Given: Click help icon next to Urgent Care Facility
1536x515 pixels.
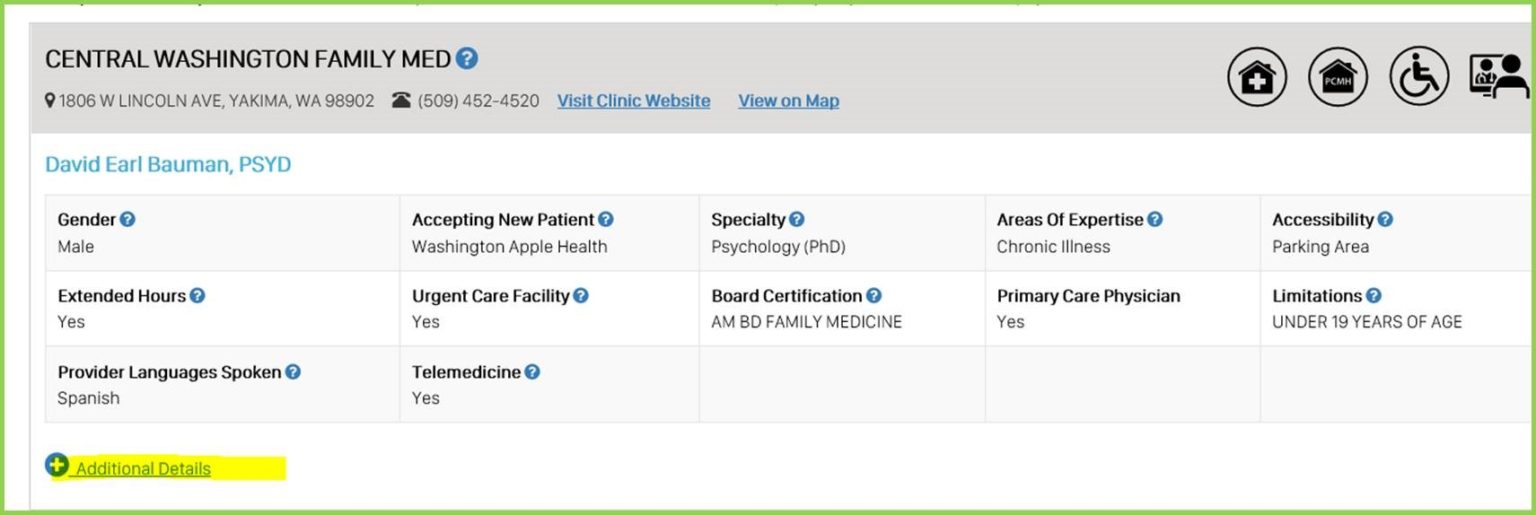Looking at the screenshot, I should tap(581, 296).
